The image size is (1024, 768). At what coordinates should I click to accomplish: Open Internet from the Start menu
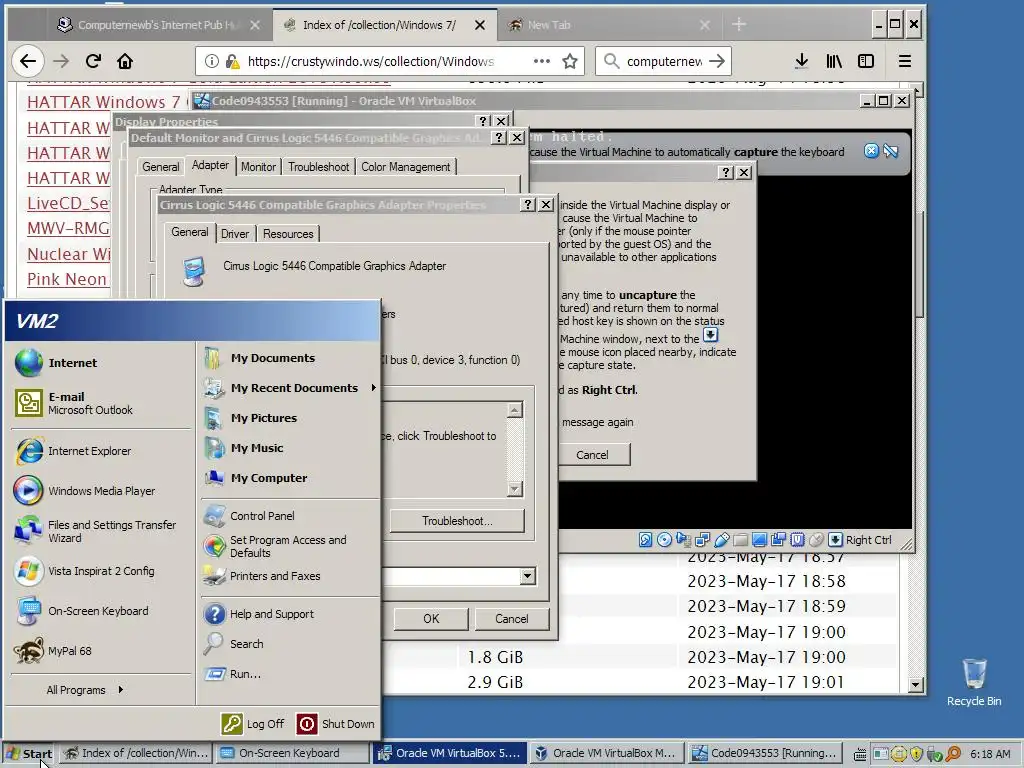[101, 362]
